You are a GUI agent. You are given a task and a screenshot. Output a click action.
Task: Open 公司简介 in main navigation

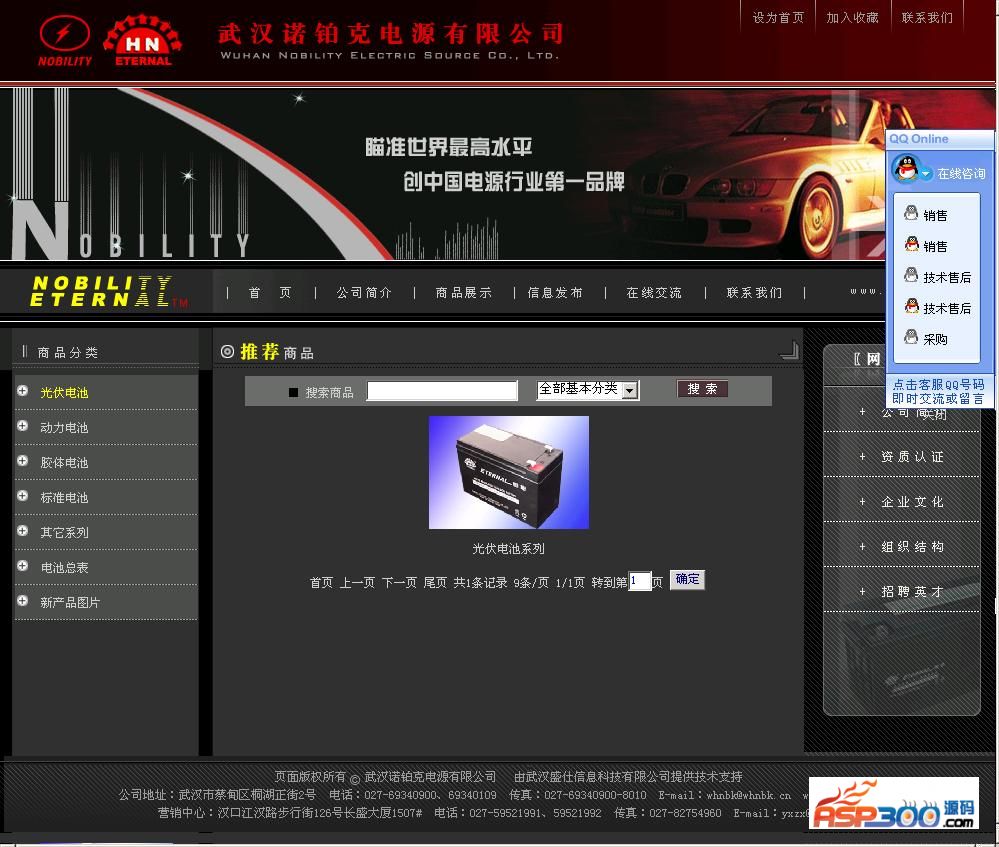click(x=364, y=293)
